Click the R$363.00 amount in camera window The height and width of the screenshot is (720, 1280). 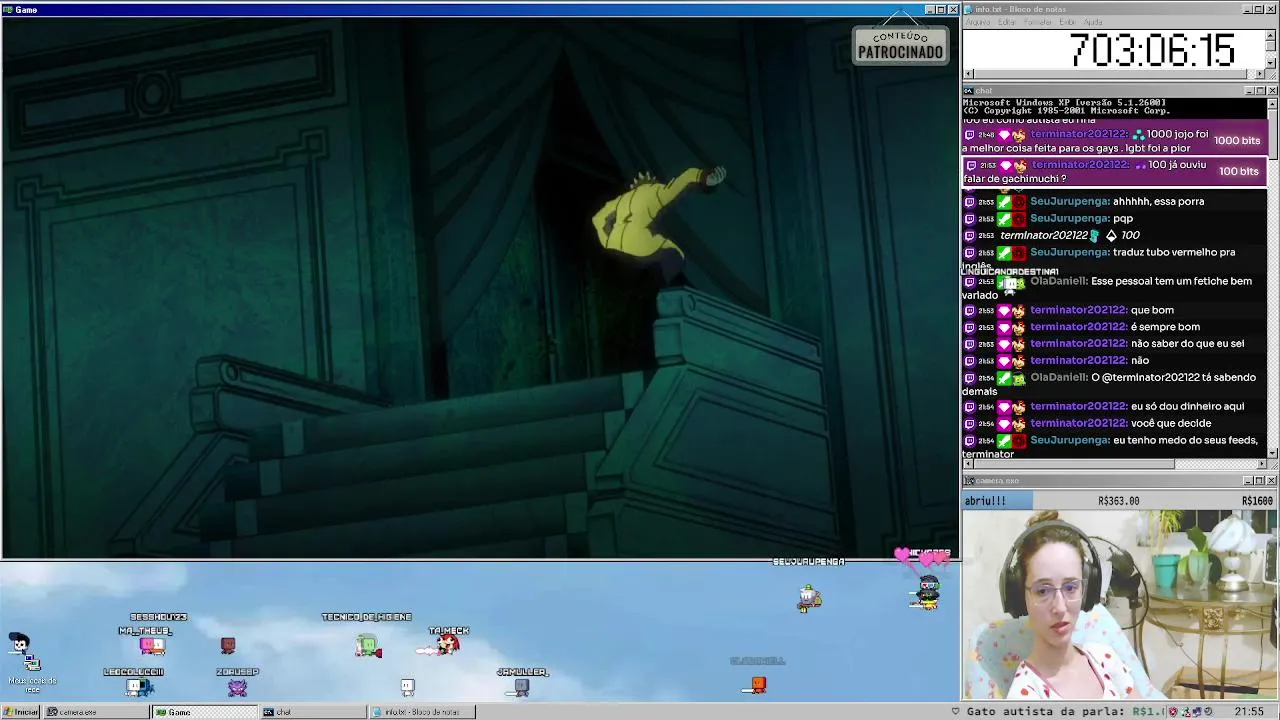click(1118, 501)
